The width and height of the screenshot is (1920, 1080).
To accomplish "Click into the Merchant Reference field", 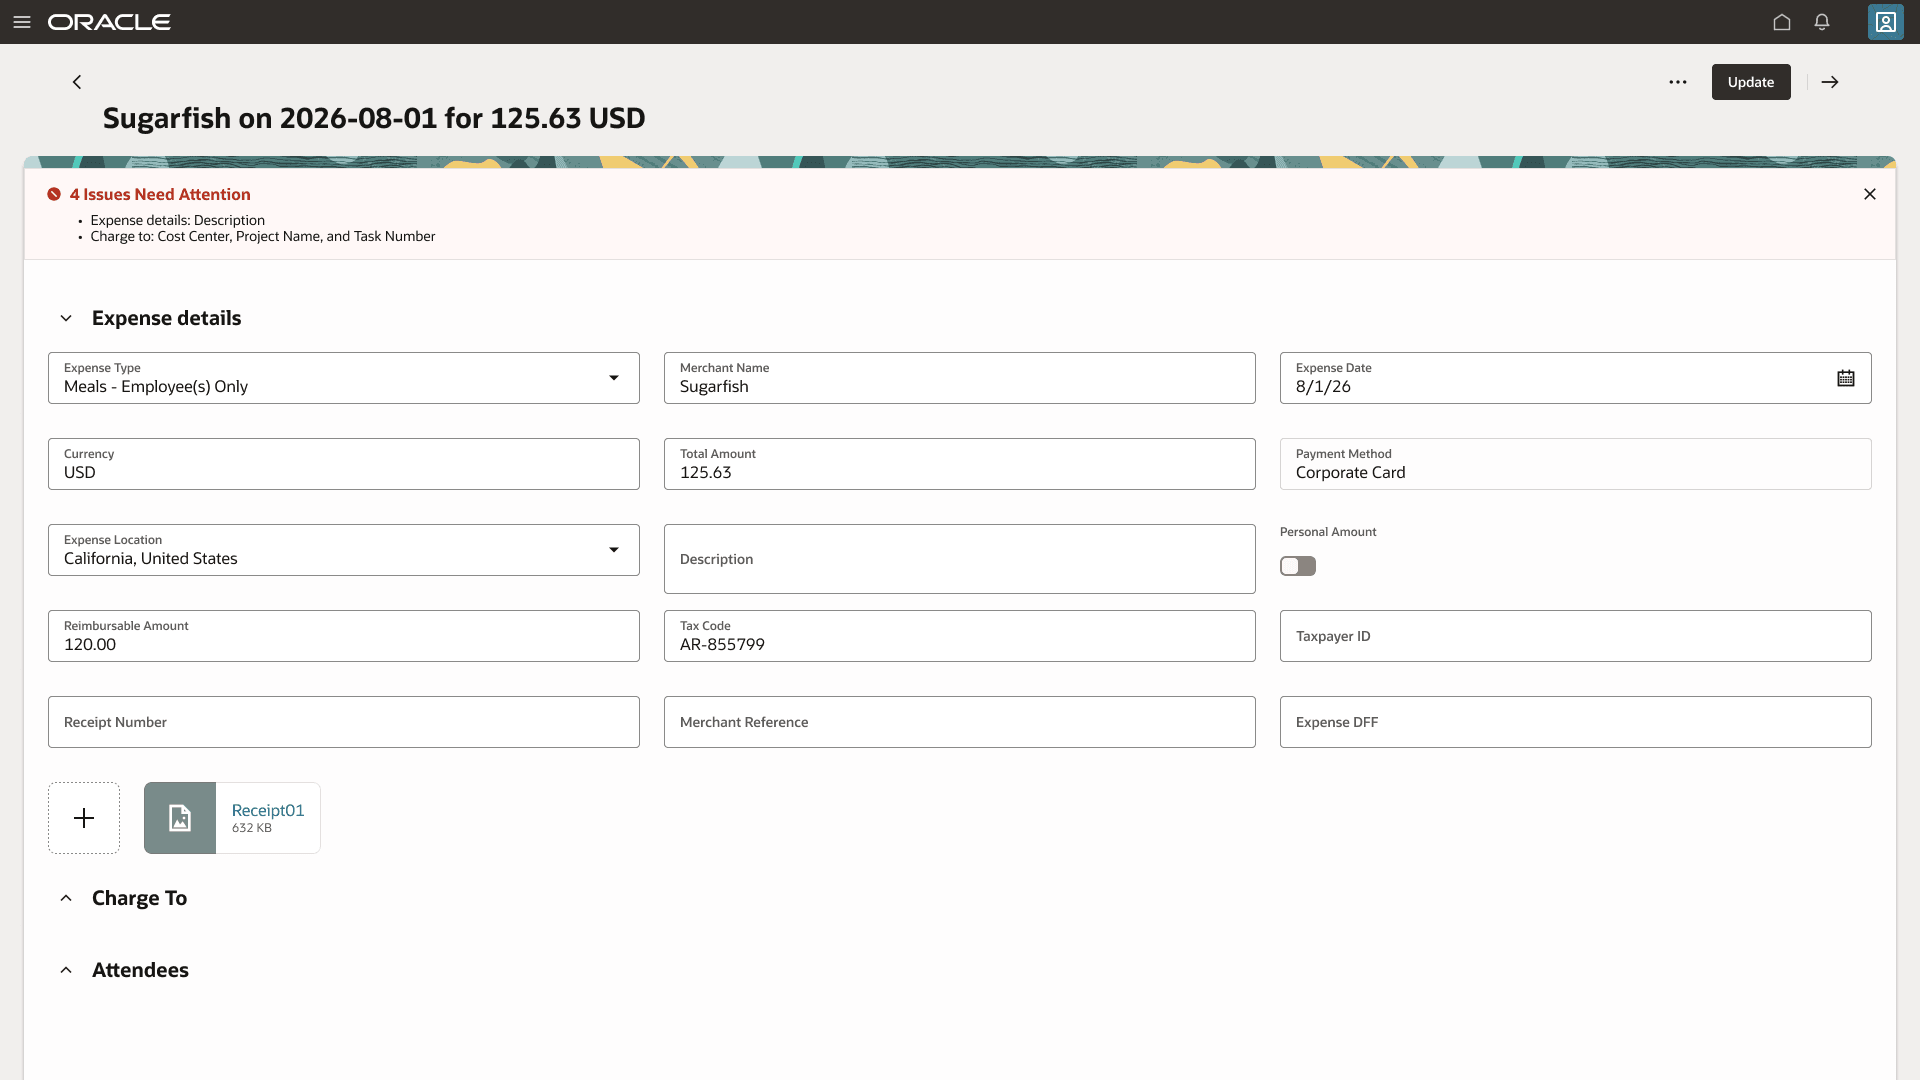I will (x=960, y=722).
